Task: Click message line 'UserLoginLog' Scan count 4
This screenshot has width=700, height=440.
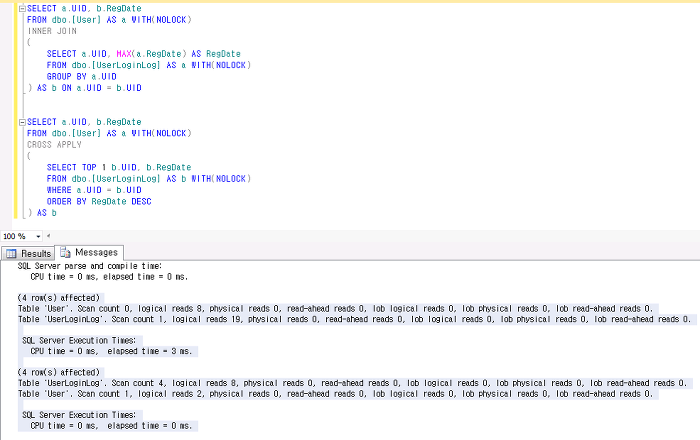Action: (x=352, y=383)
